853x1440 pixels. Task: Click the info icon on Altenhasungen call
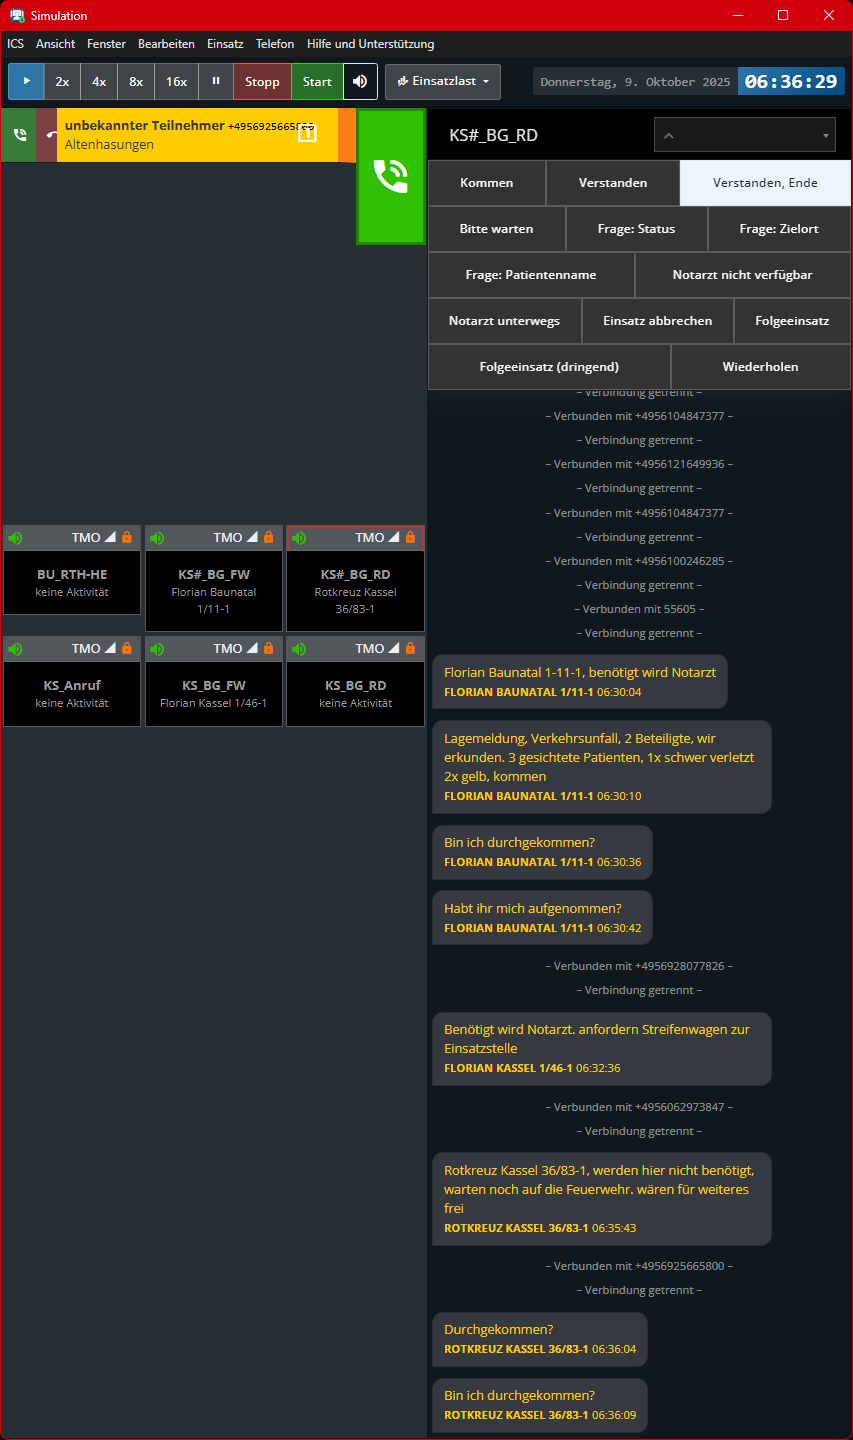307,134
